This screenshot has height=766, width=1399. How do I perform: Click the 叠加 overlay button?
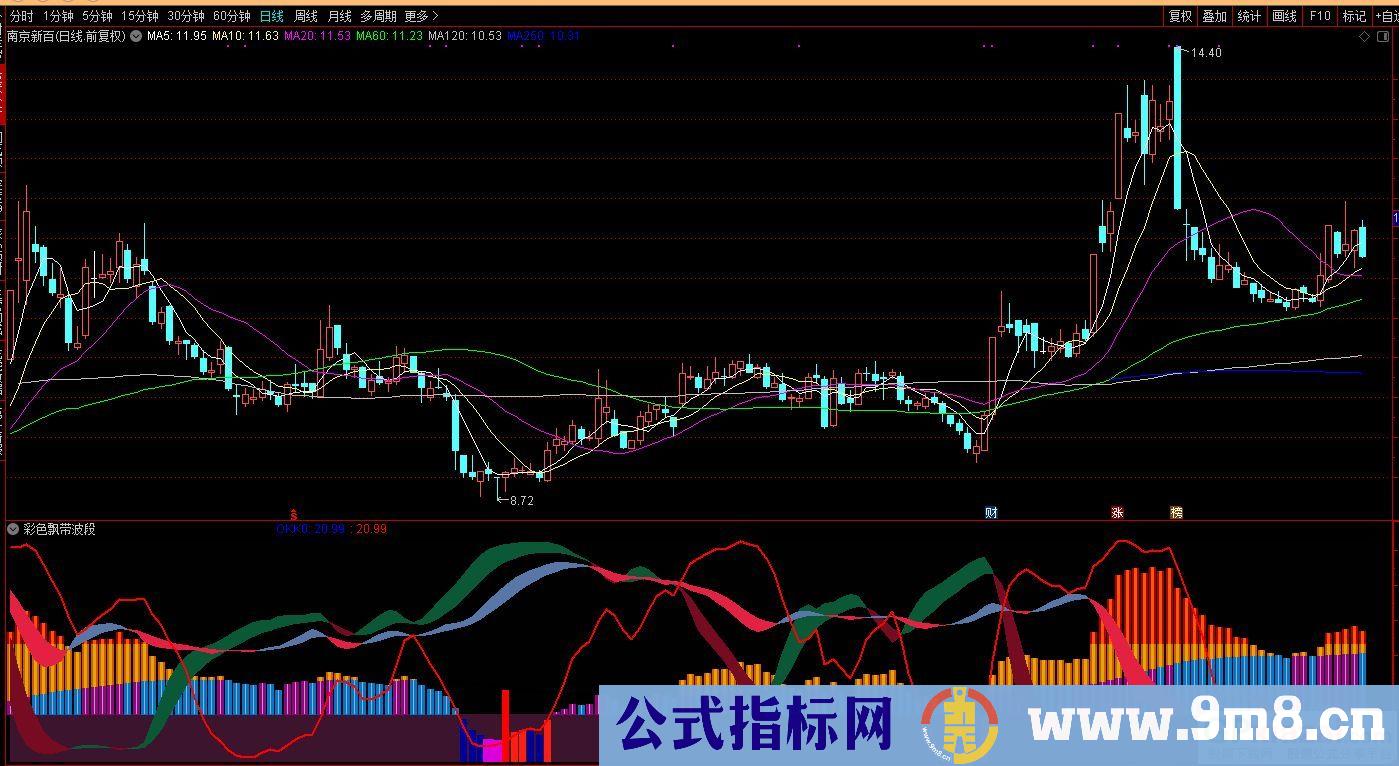coord(1215,16)
